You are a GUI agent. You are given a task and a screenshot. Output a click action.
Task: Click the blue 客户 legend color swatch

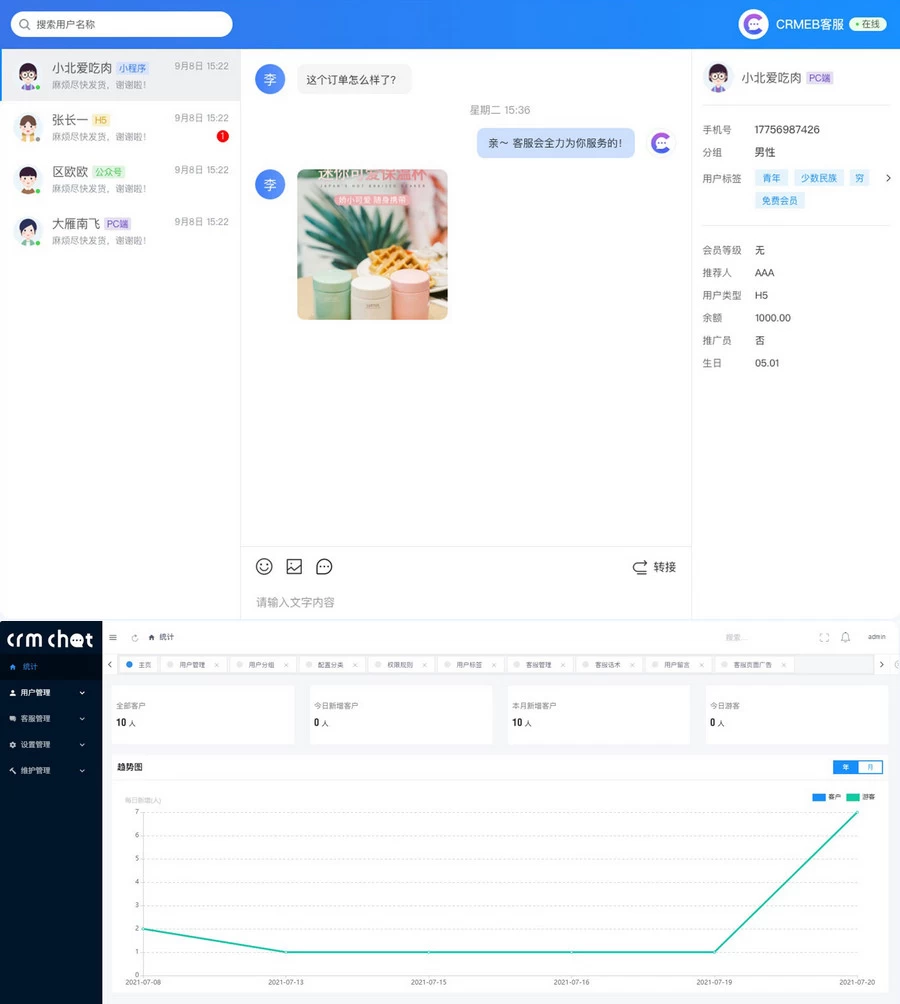819,796
